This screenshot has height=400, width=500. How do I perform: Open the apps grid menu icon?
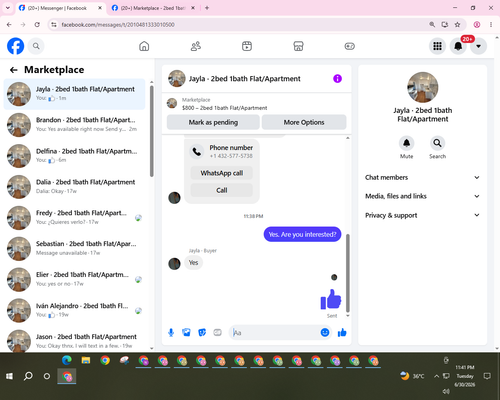(437, 46)
